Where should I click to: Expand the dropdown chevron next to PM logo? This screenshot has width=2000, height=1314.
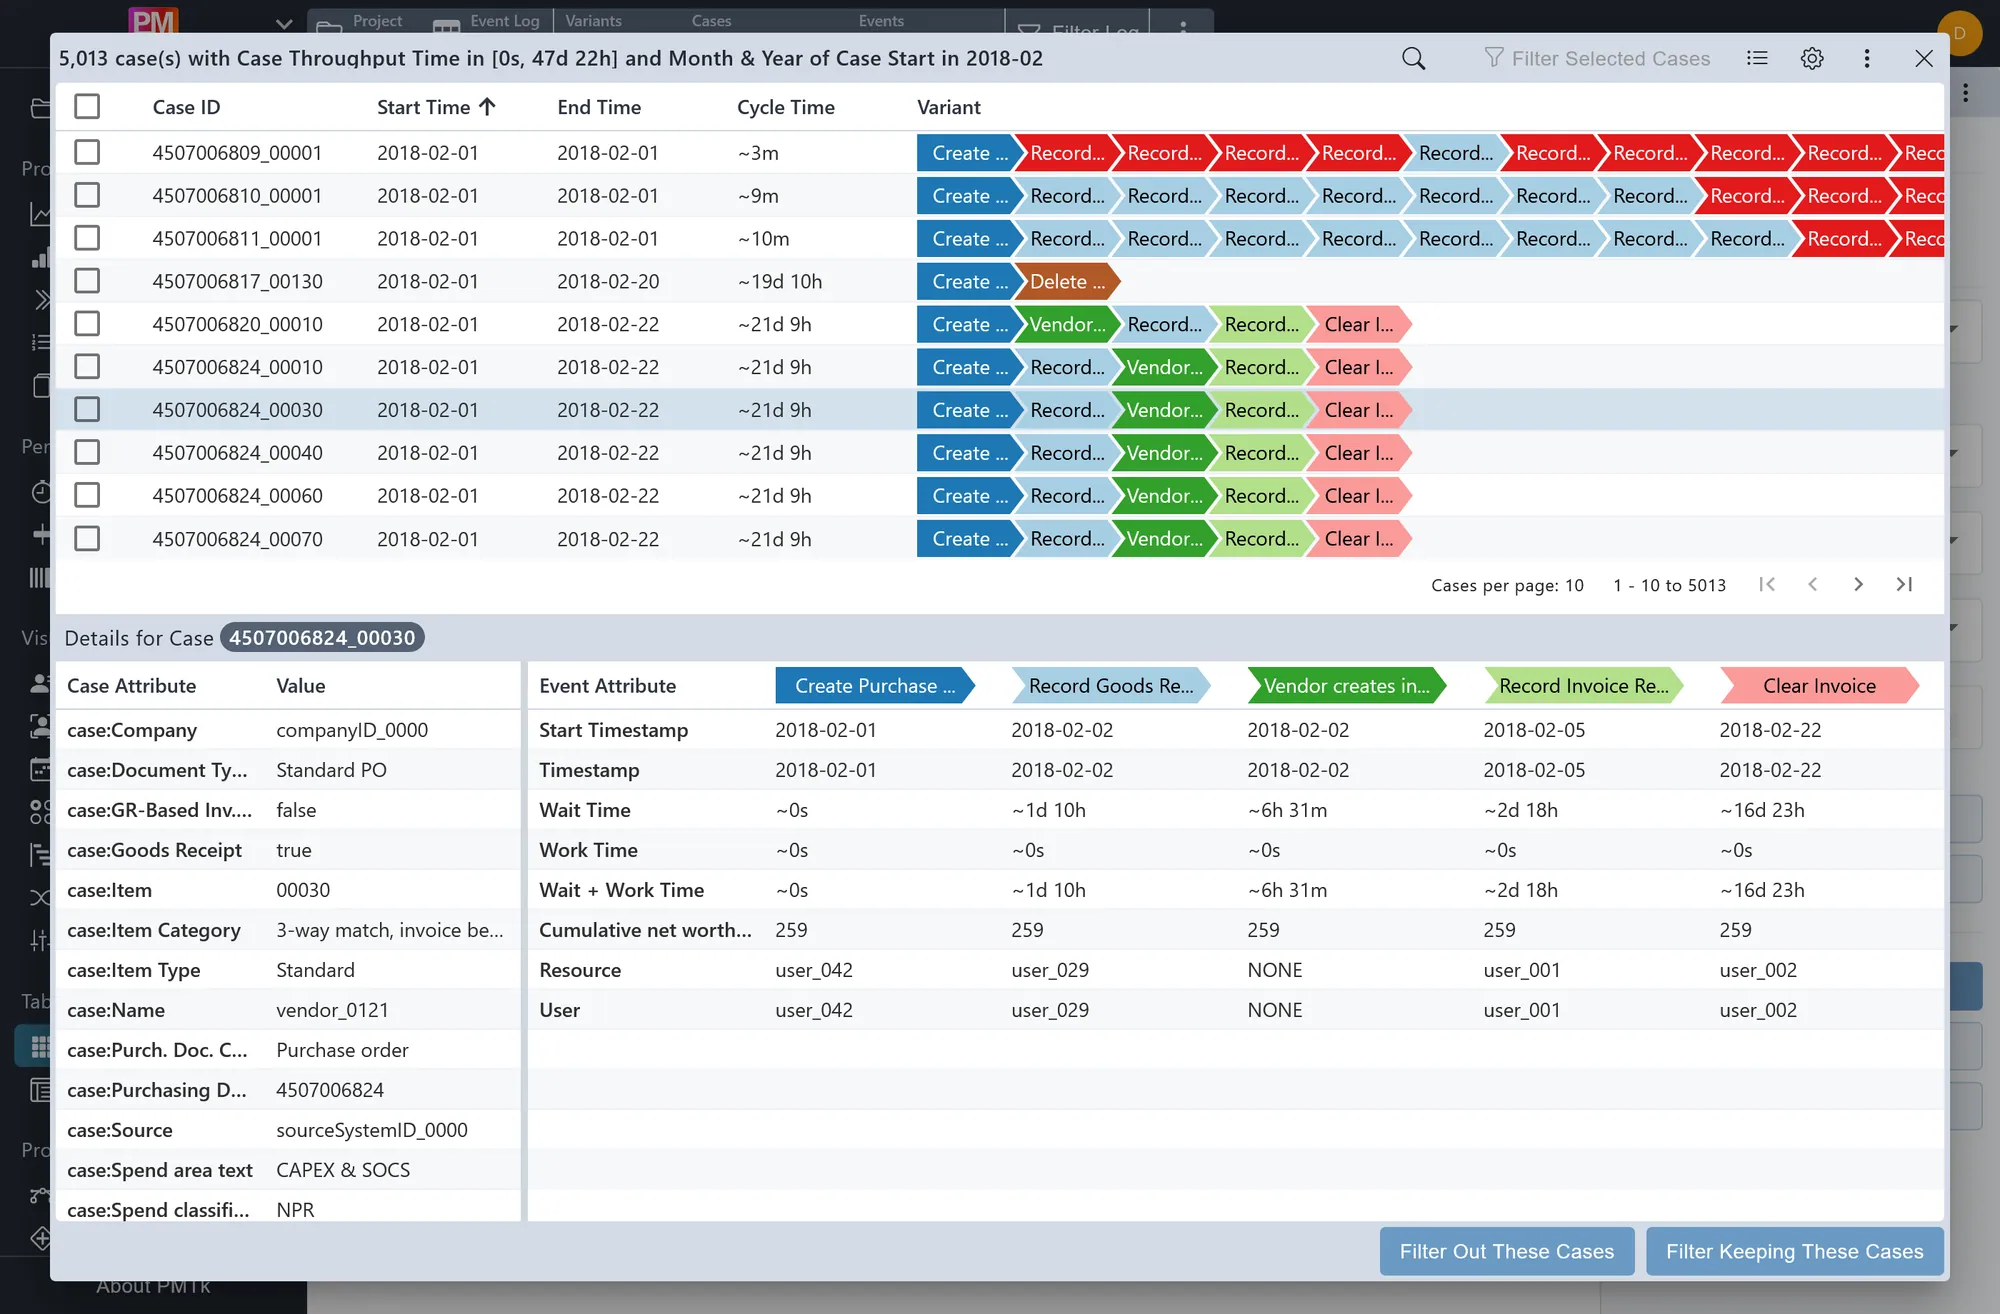pyautogui.click(x=284, y=24)
